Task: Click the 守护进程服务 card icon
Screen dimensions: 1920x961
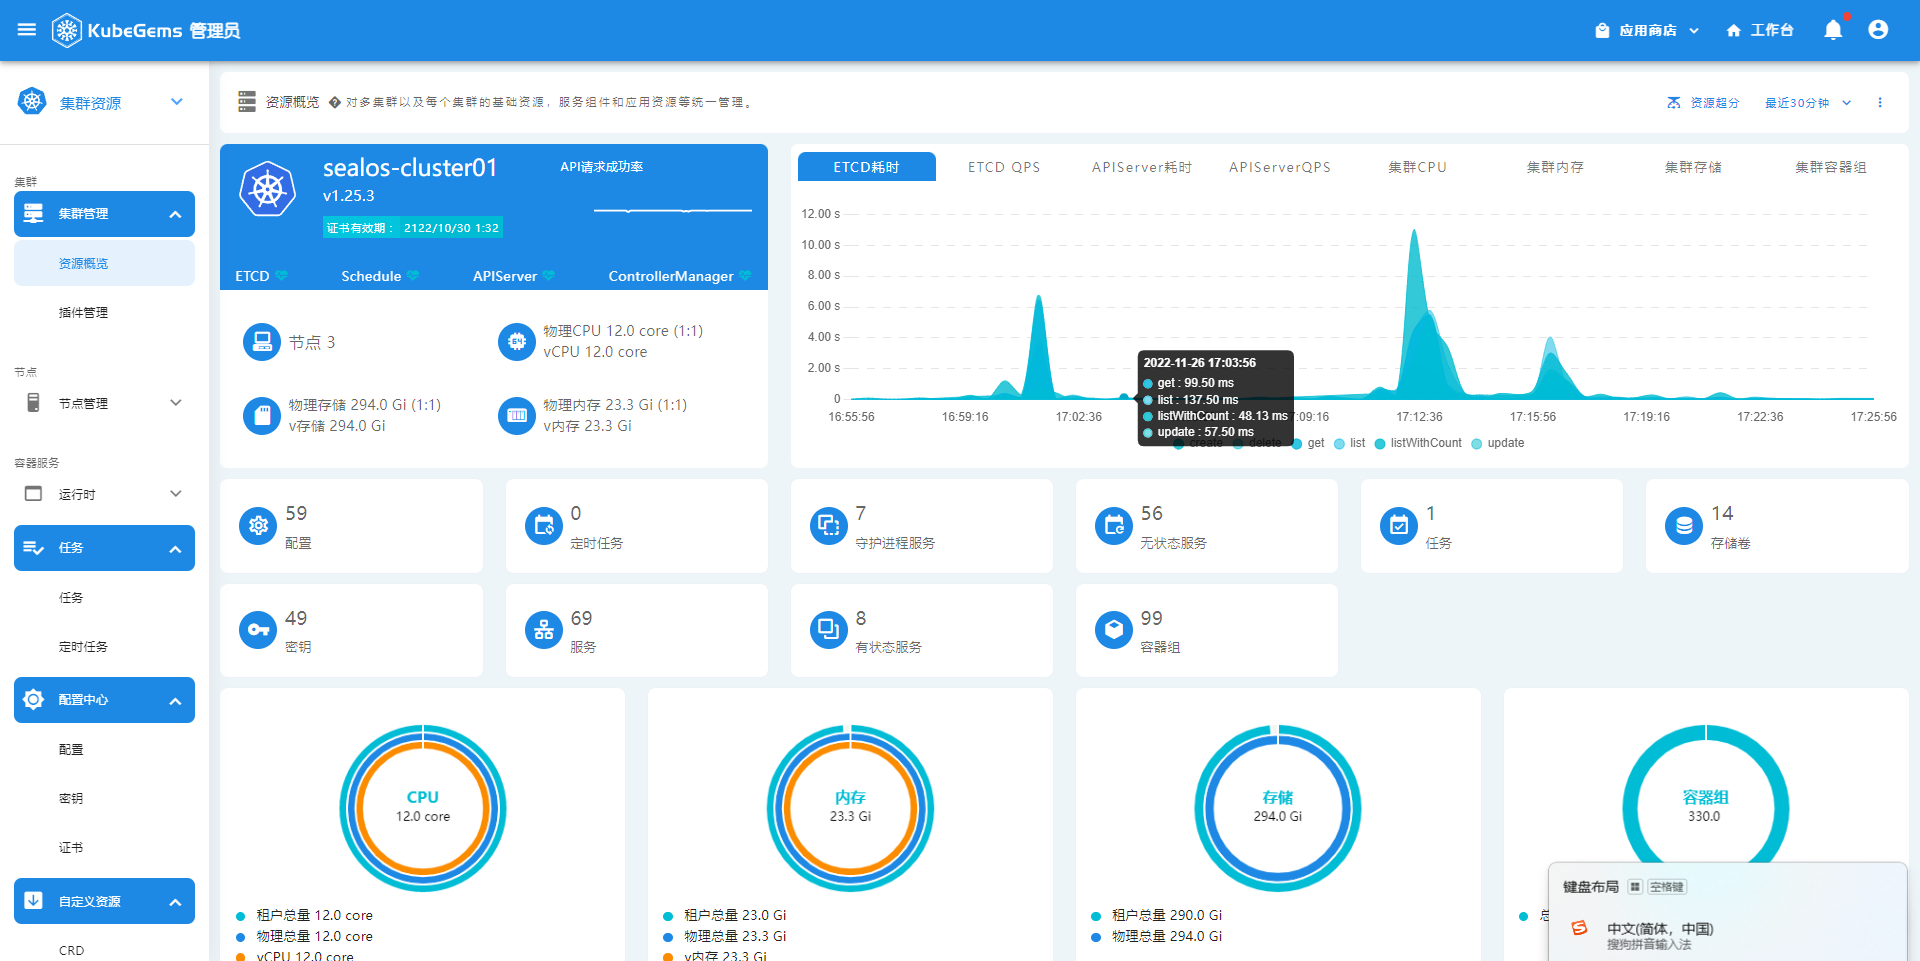Action: [x=829, y=525]
